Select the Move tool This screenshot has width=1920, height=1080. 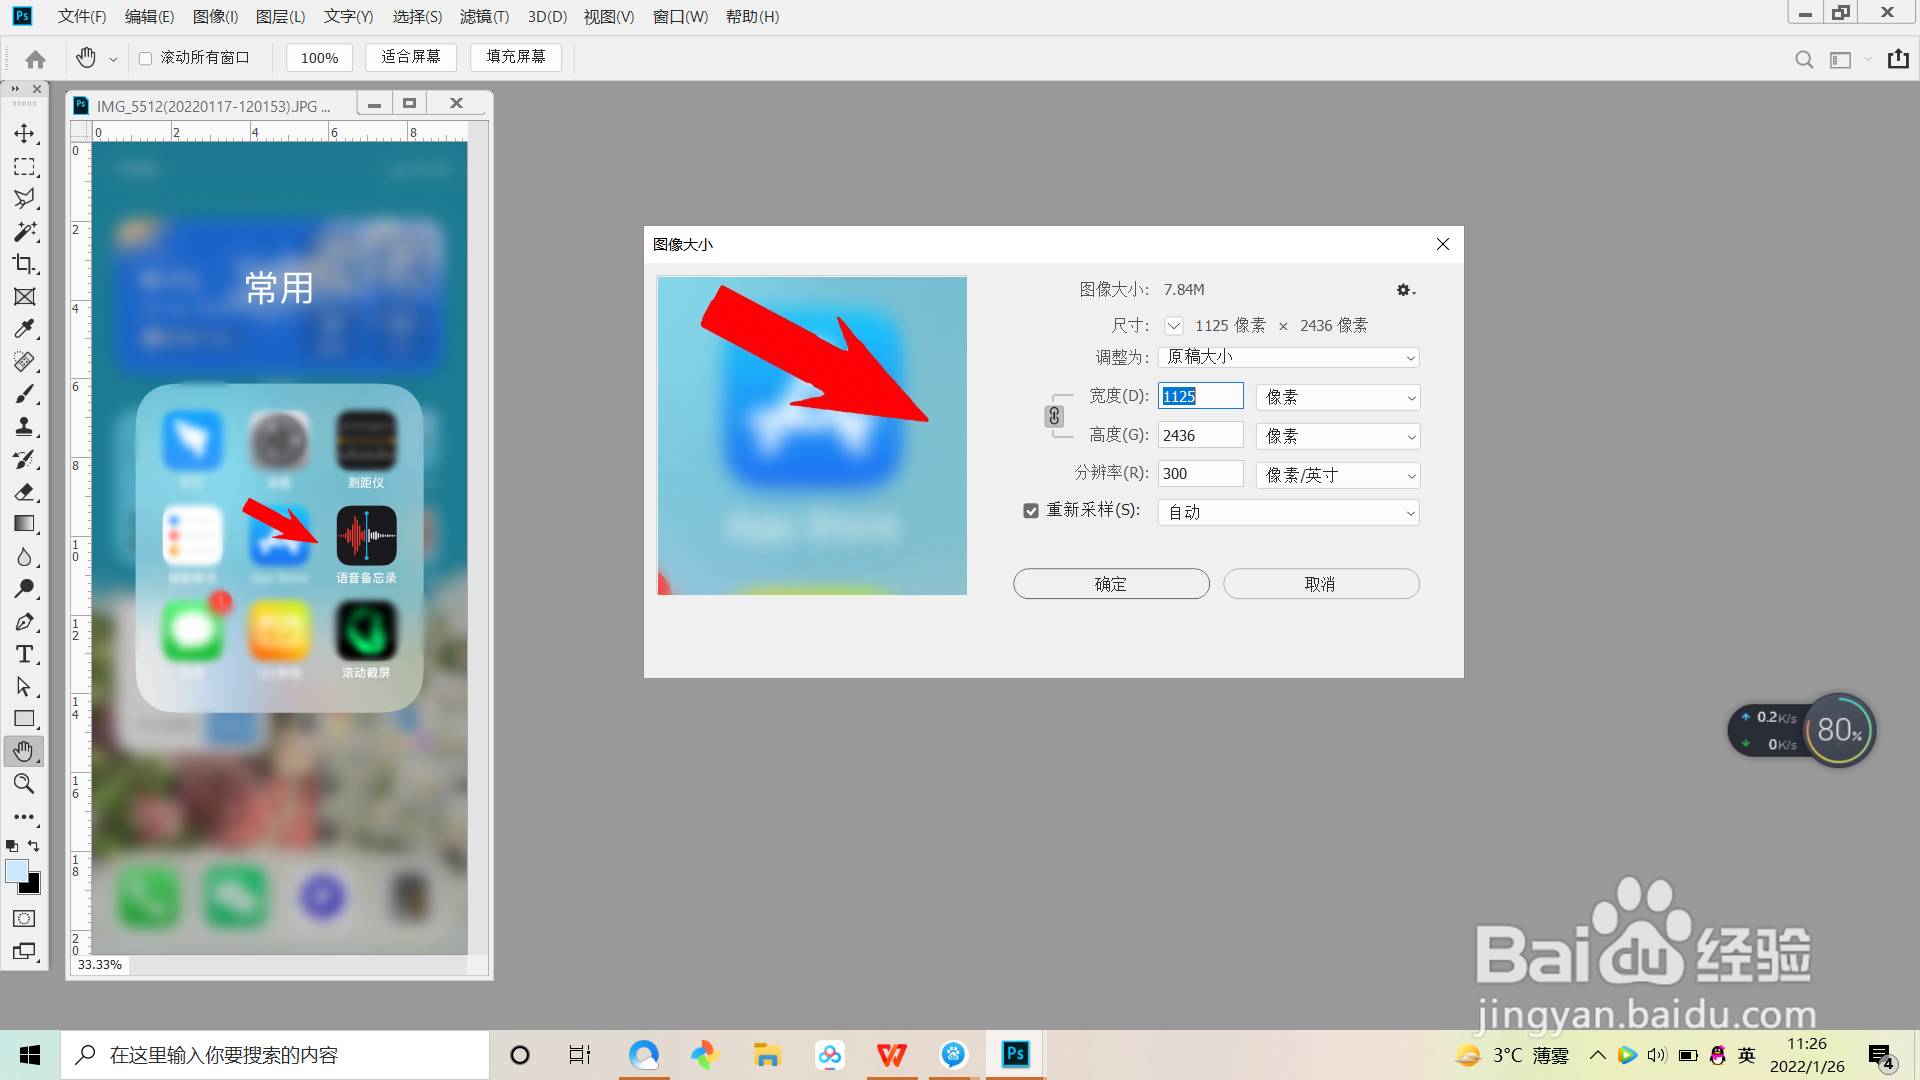click(25, 133)
